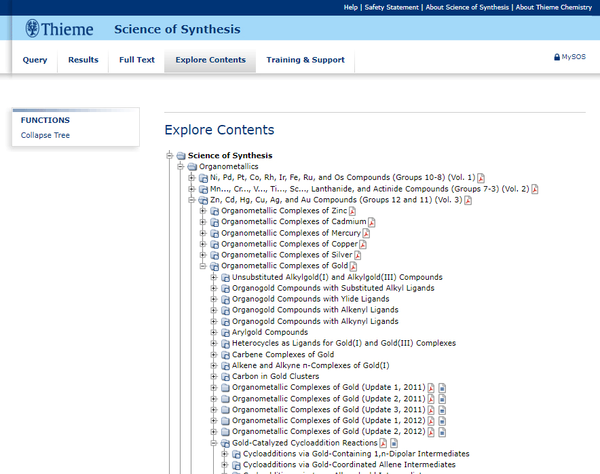Open document icon for Gold Update 2, 2011
Viewport: 600px width, 474px height.
coord(442,399)
